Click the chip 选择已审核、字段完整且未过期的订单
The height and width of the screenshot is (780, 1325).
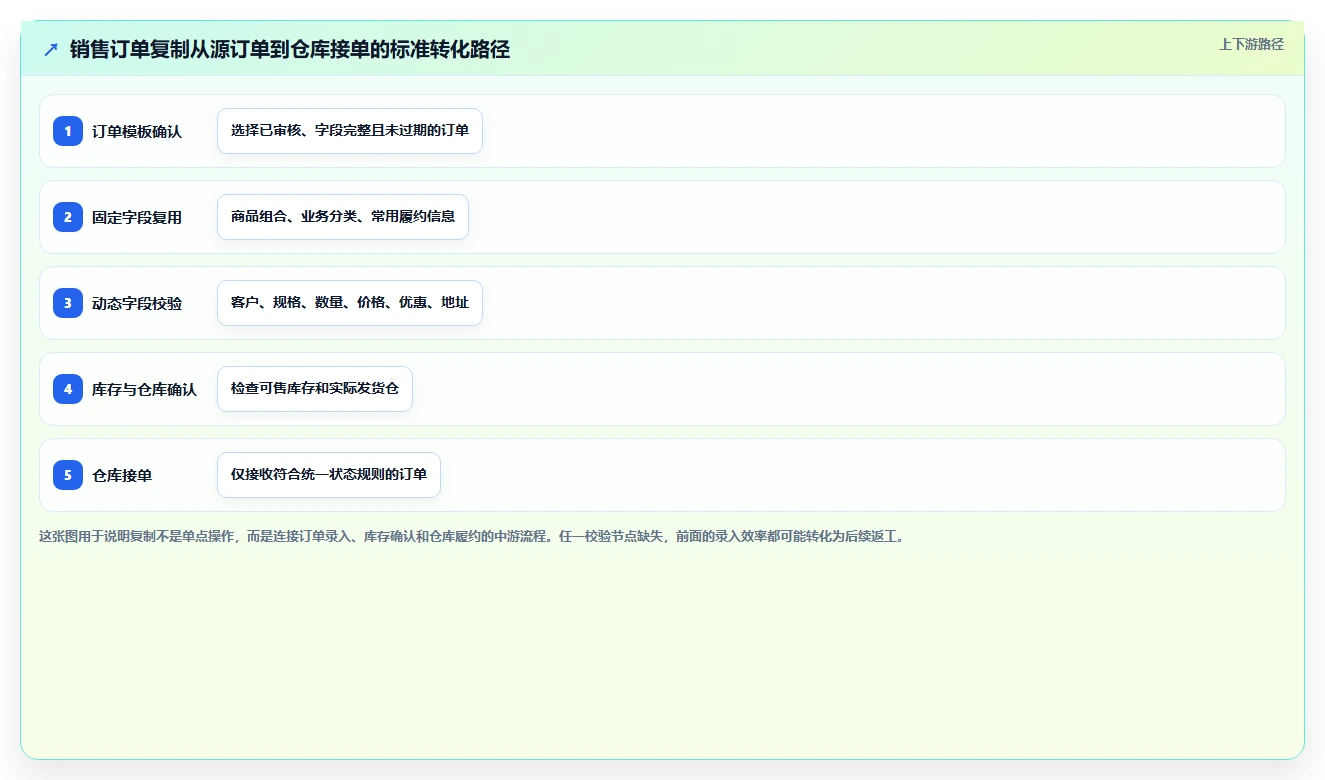[x=350, y=131]
